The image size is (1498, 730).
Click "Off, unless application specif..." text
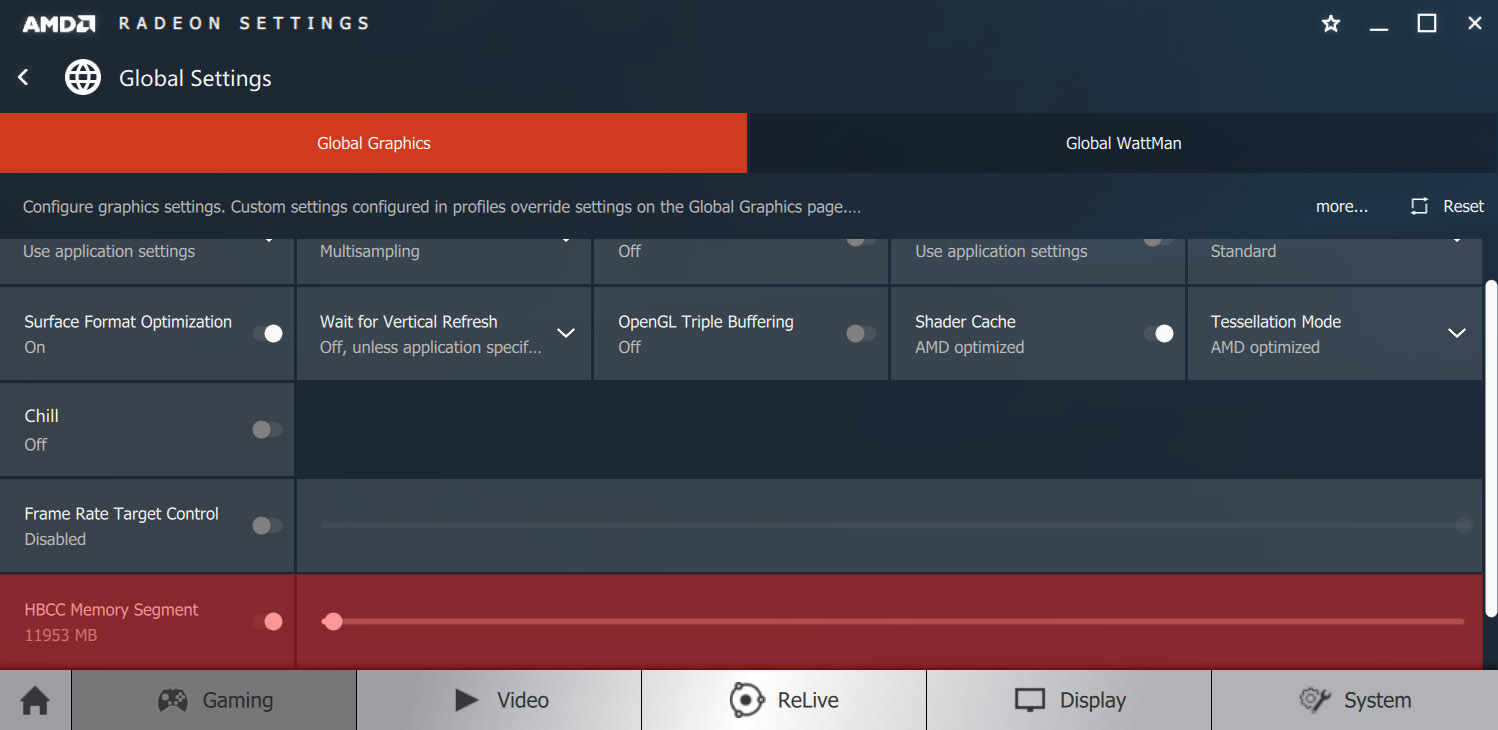click(431, 347)
